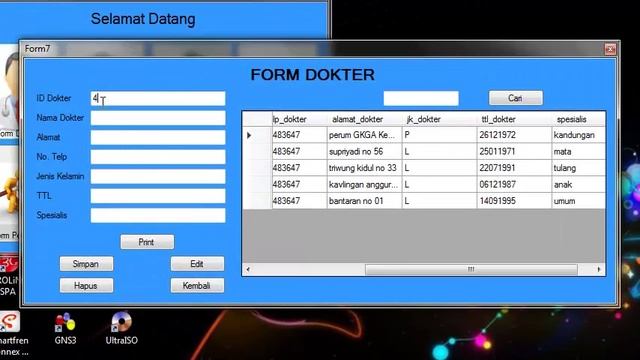Focus the search box beside Cari
640x360 pixels.
pos(421,98)
